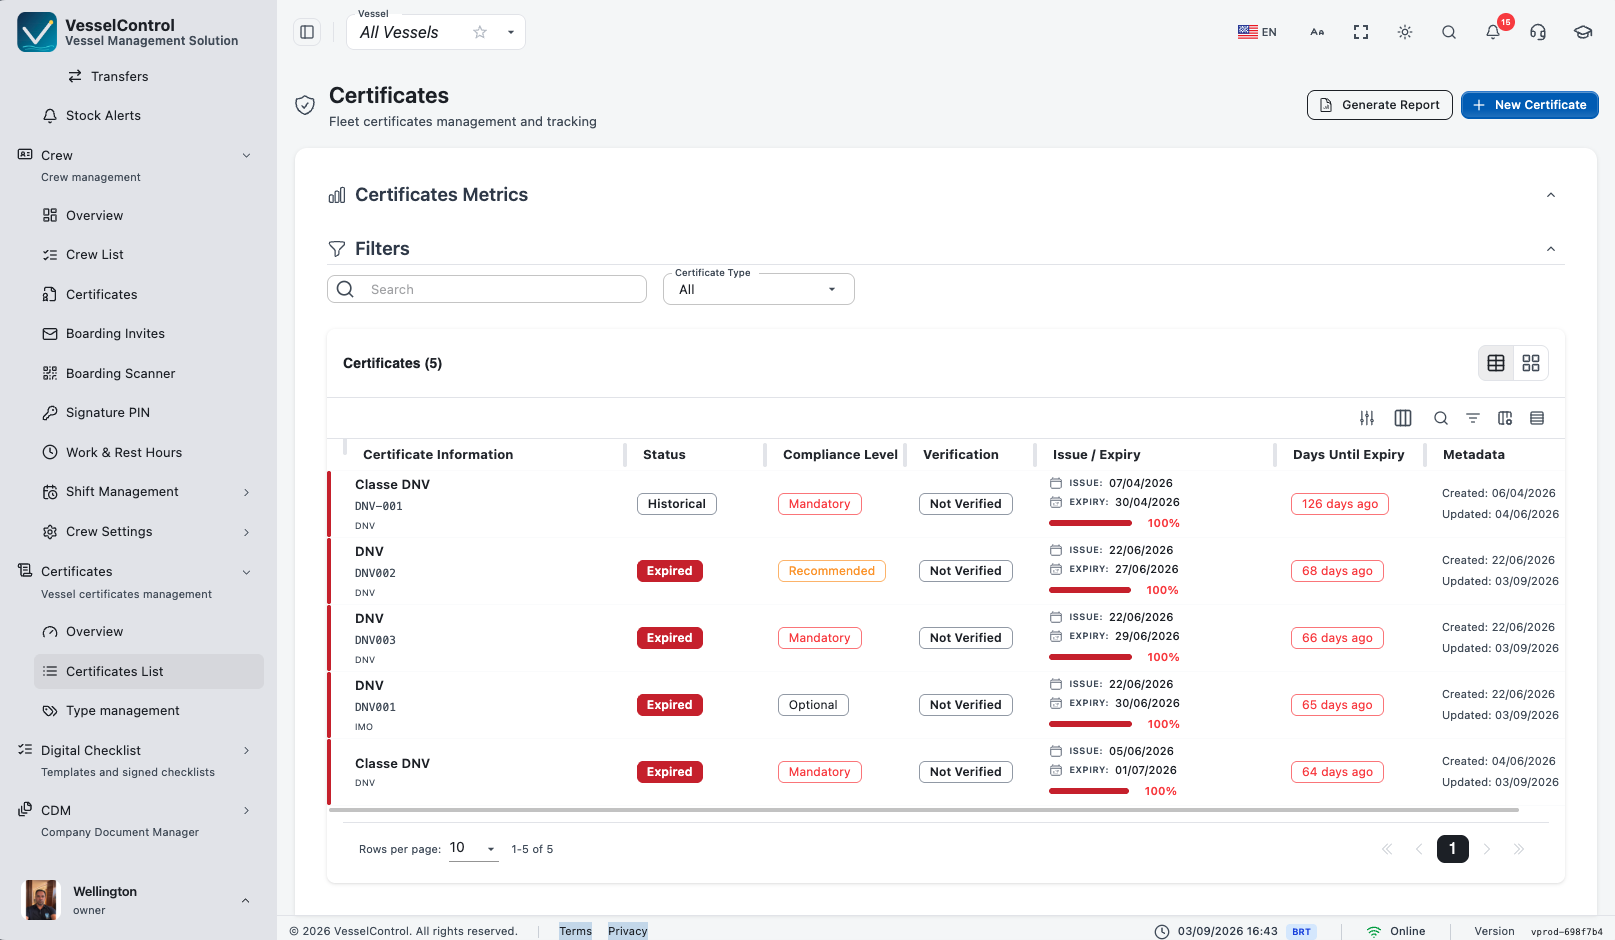Viewport: 1615px width, 940px height.
Task: Click the horizontal table scrollbar
Action: point(924,810)
